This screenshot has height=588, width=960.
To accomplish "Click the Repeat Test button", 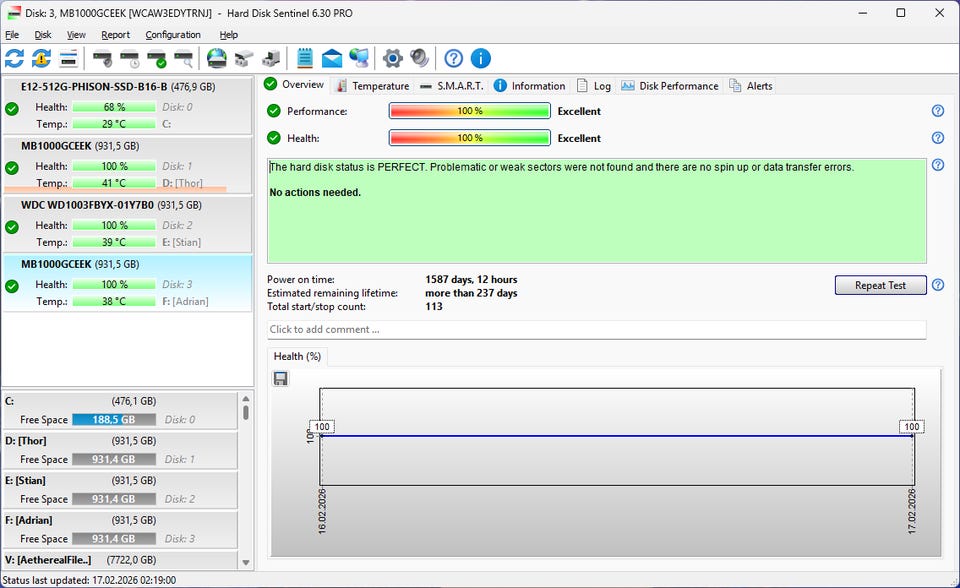I will coord(880,285).
